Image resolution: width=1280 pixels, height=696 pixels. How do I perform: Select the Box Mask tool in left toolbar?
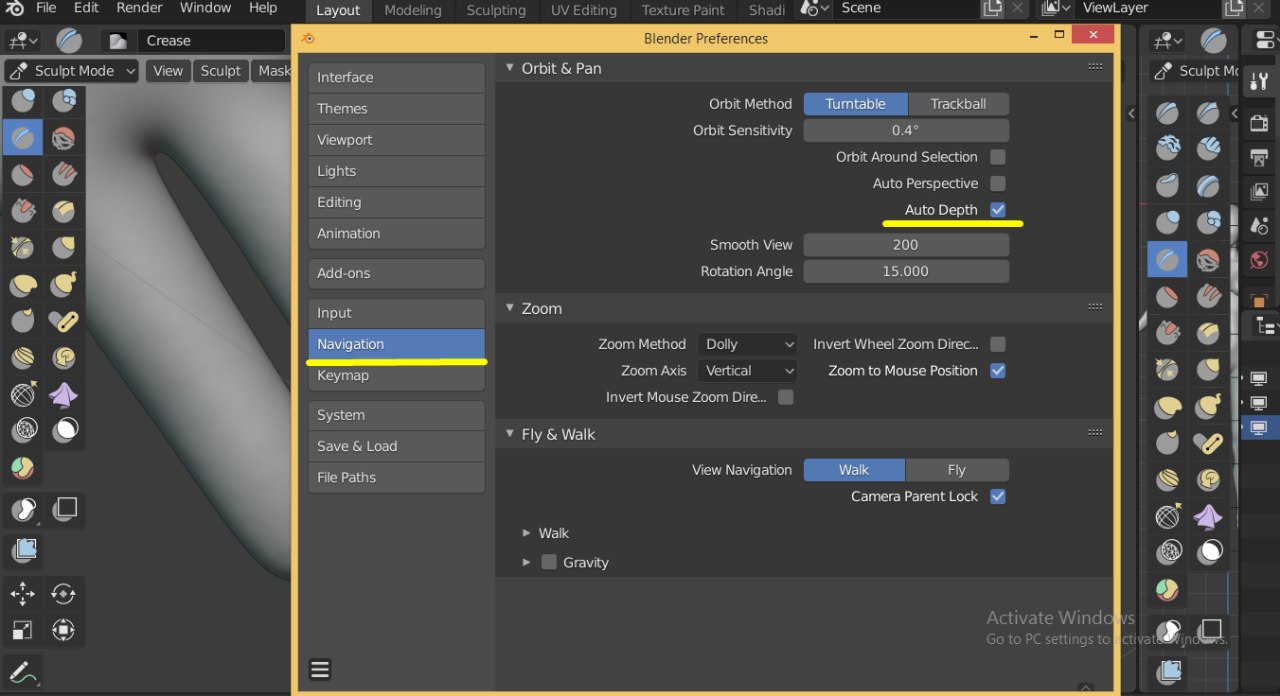23,509
